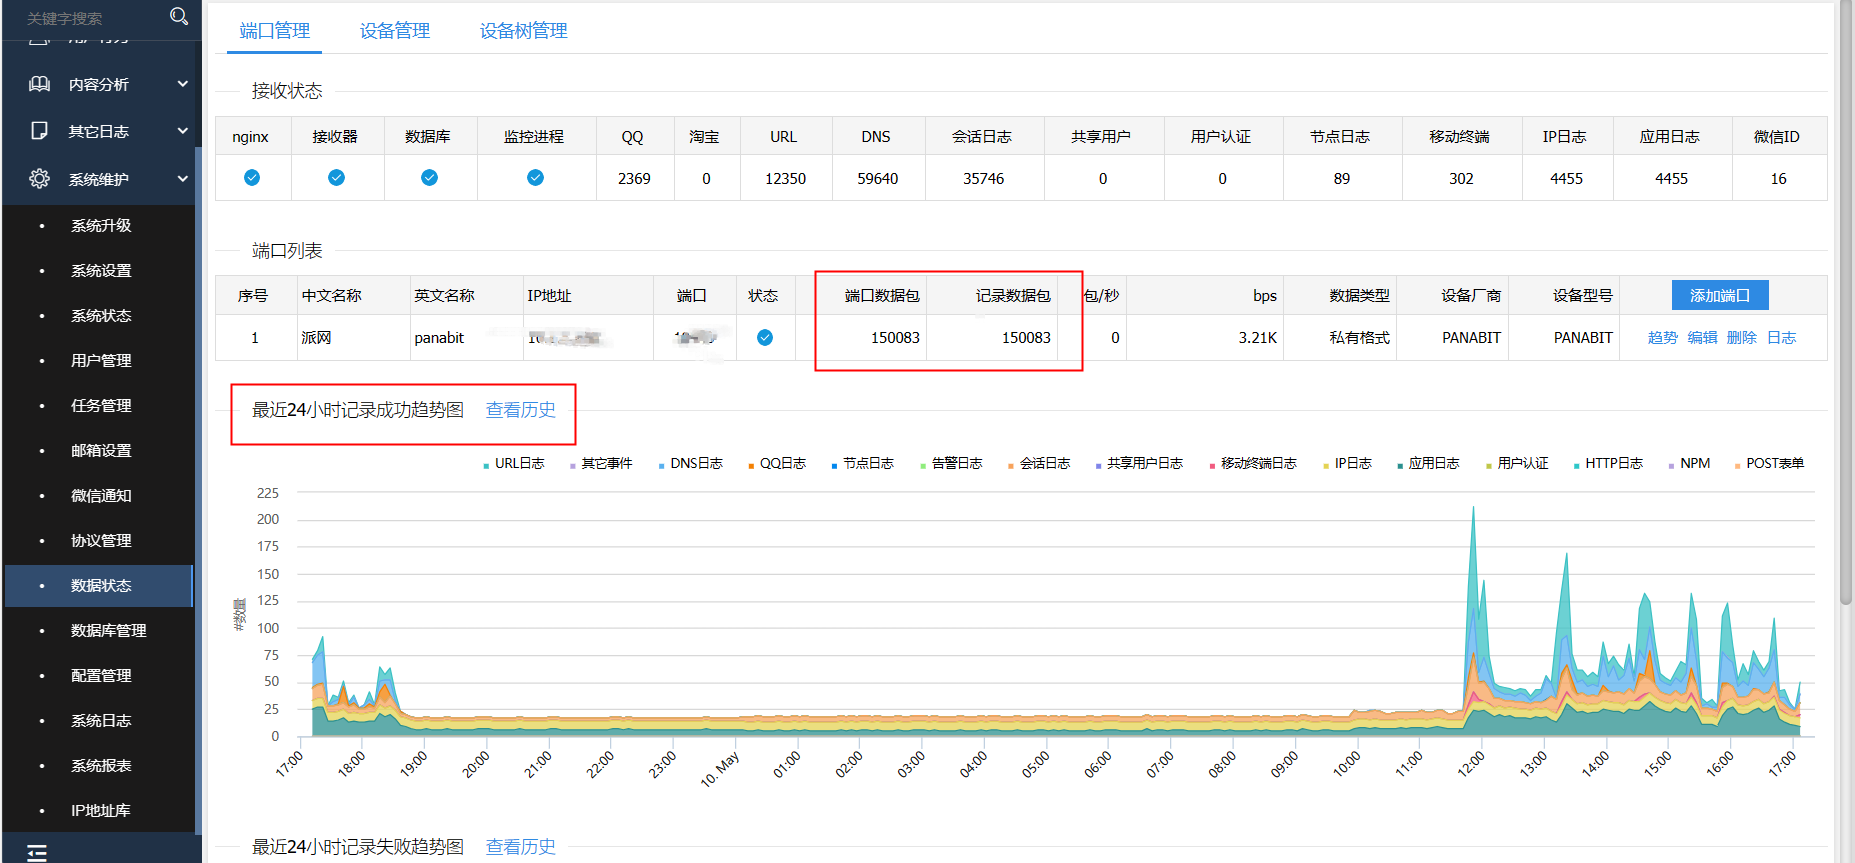The width and height of the screenshot is (1855, 863).
Task: Open 日志 link for 派网 port
Action: click(x=1782, y=338)
